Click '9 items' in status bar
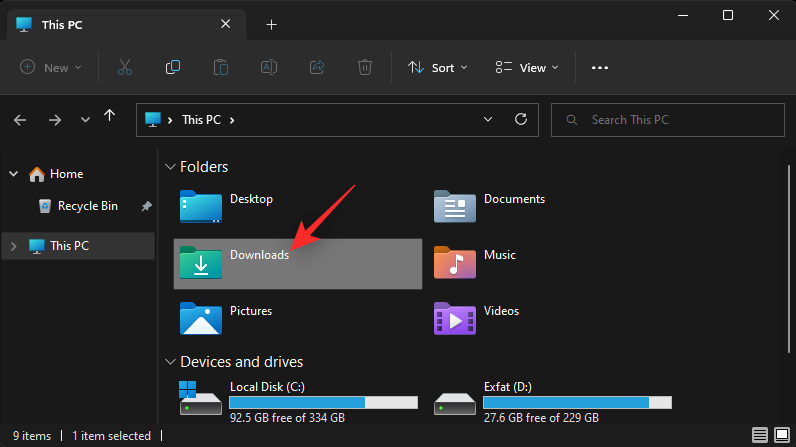 (32, 436)
